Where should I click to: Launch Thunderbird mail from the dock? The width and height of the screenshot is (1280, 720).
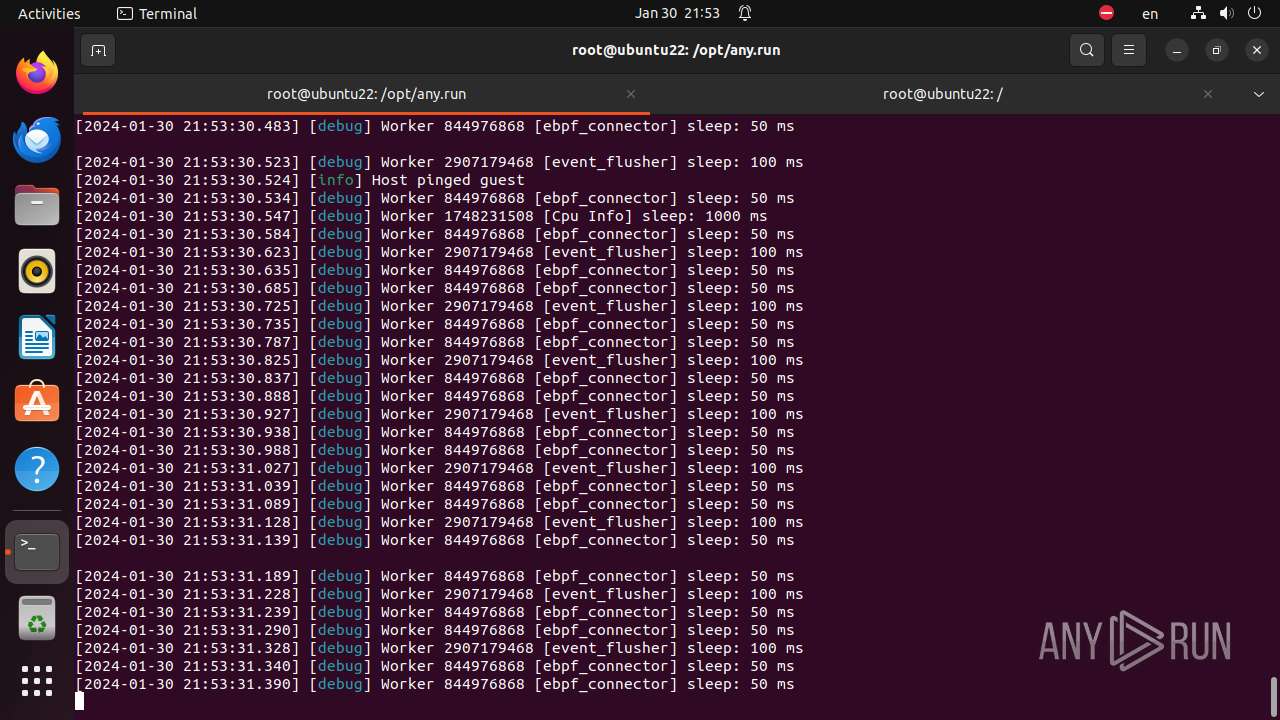(x=37, y=139)
